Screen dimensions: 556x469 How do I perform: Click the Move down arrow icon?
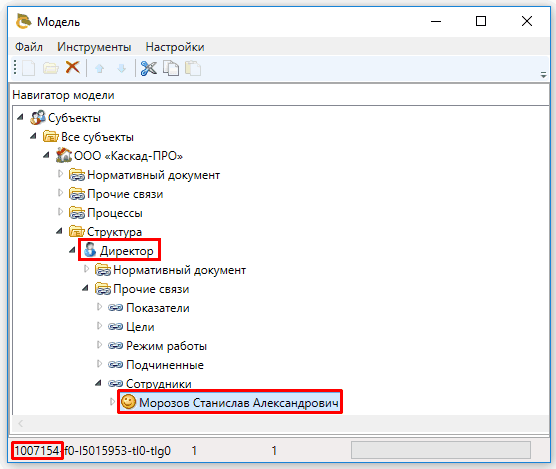pyautogui.click(x=122, y=68)
